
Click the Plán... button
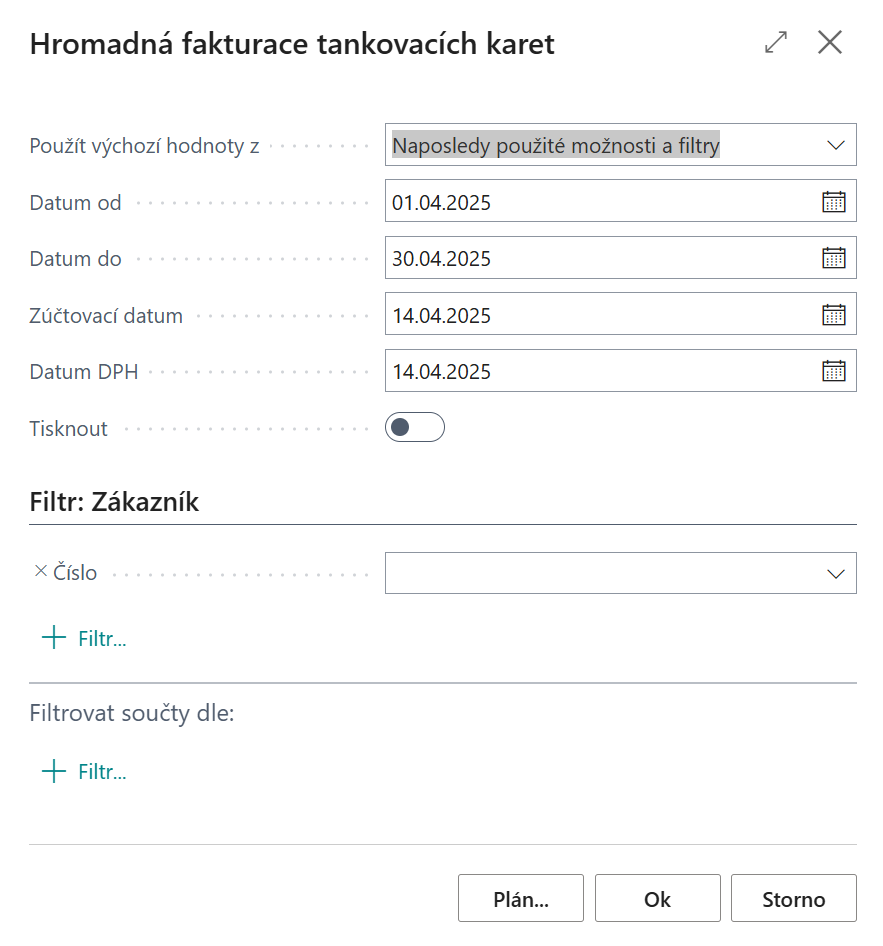click(x=520, y=898)
